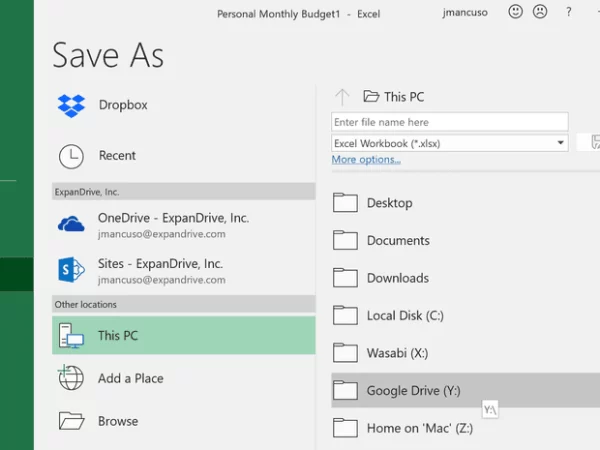Click jmancuso@expandrive.com under OneDrive
This screenshot has width=600, height=450.
pos(161,234)
